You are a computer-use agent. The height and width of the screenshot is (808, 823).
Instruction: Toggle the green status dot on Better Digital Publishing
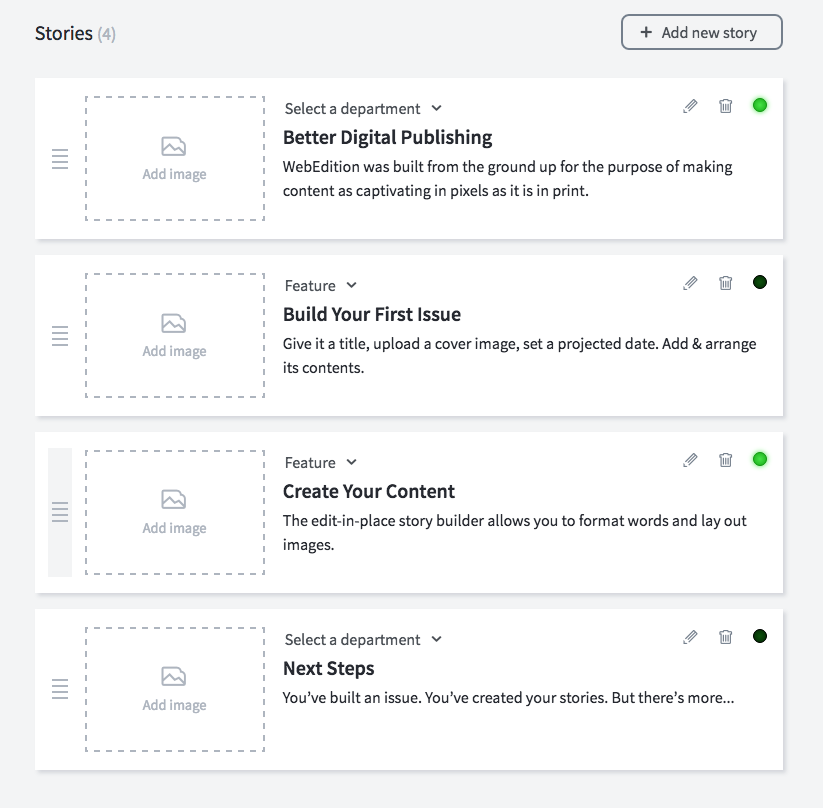point(760,105)
